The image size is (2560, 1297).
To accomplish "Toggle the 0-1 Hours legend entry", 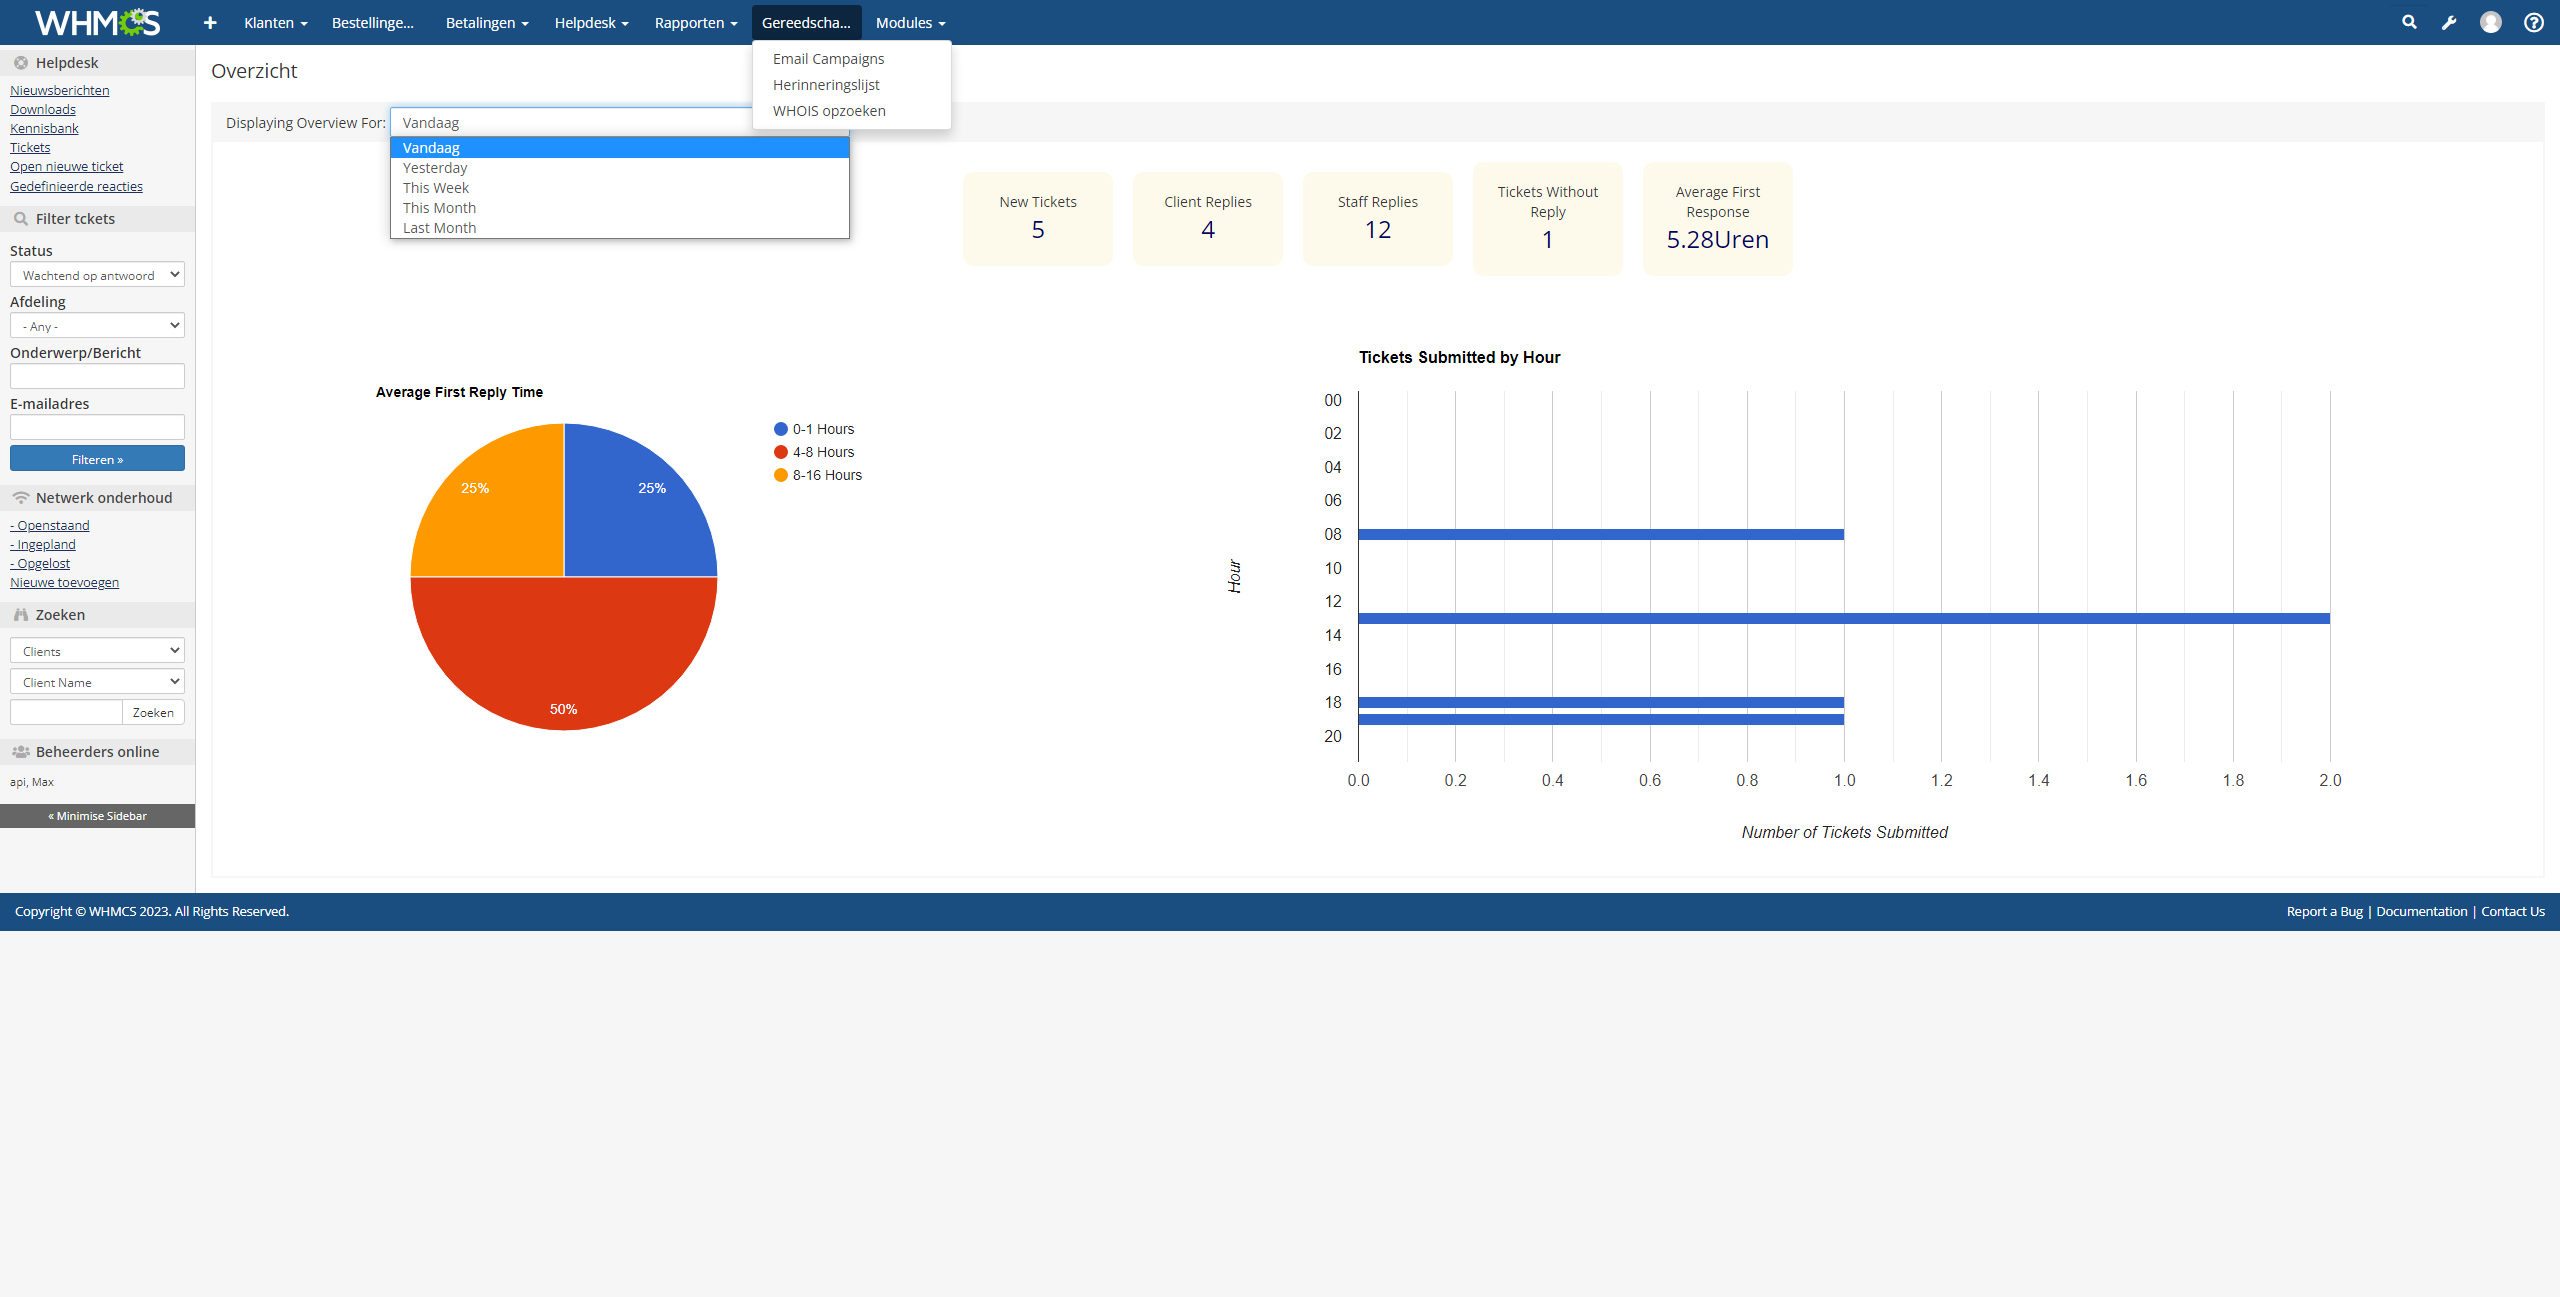I will coord(814,429).
